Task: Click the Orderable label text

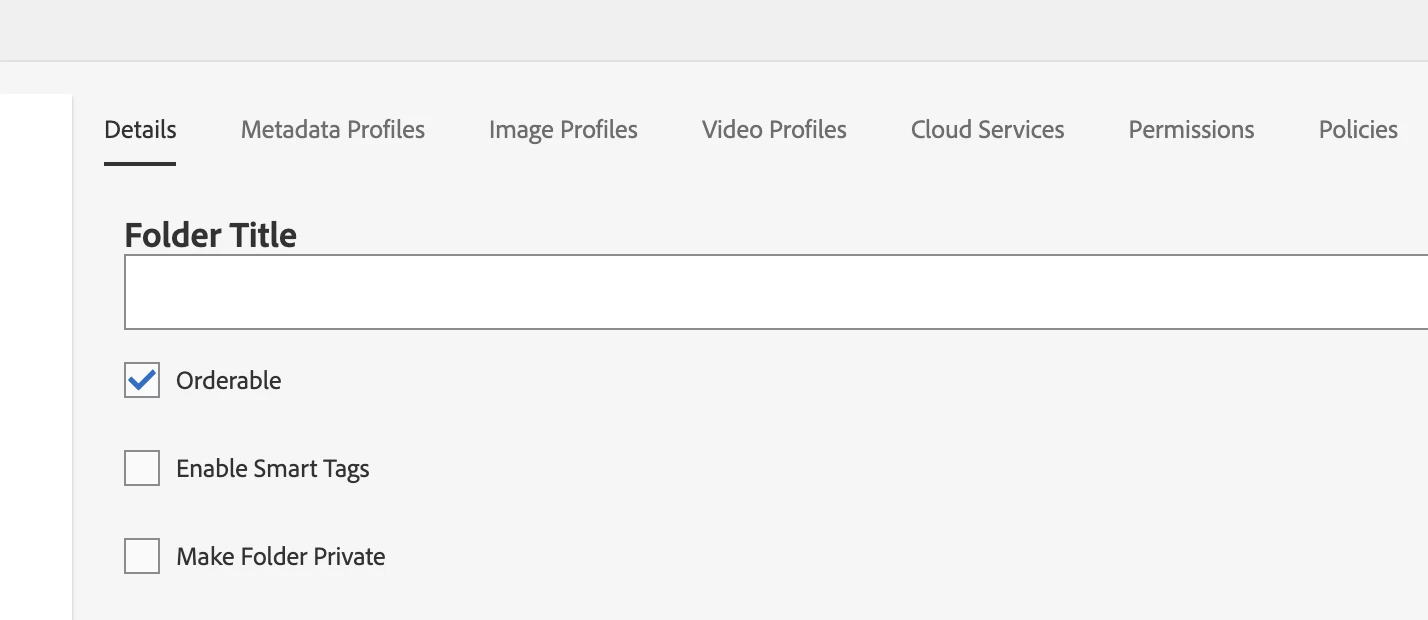Action: point(229,381)
